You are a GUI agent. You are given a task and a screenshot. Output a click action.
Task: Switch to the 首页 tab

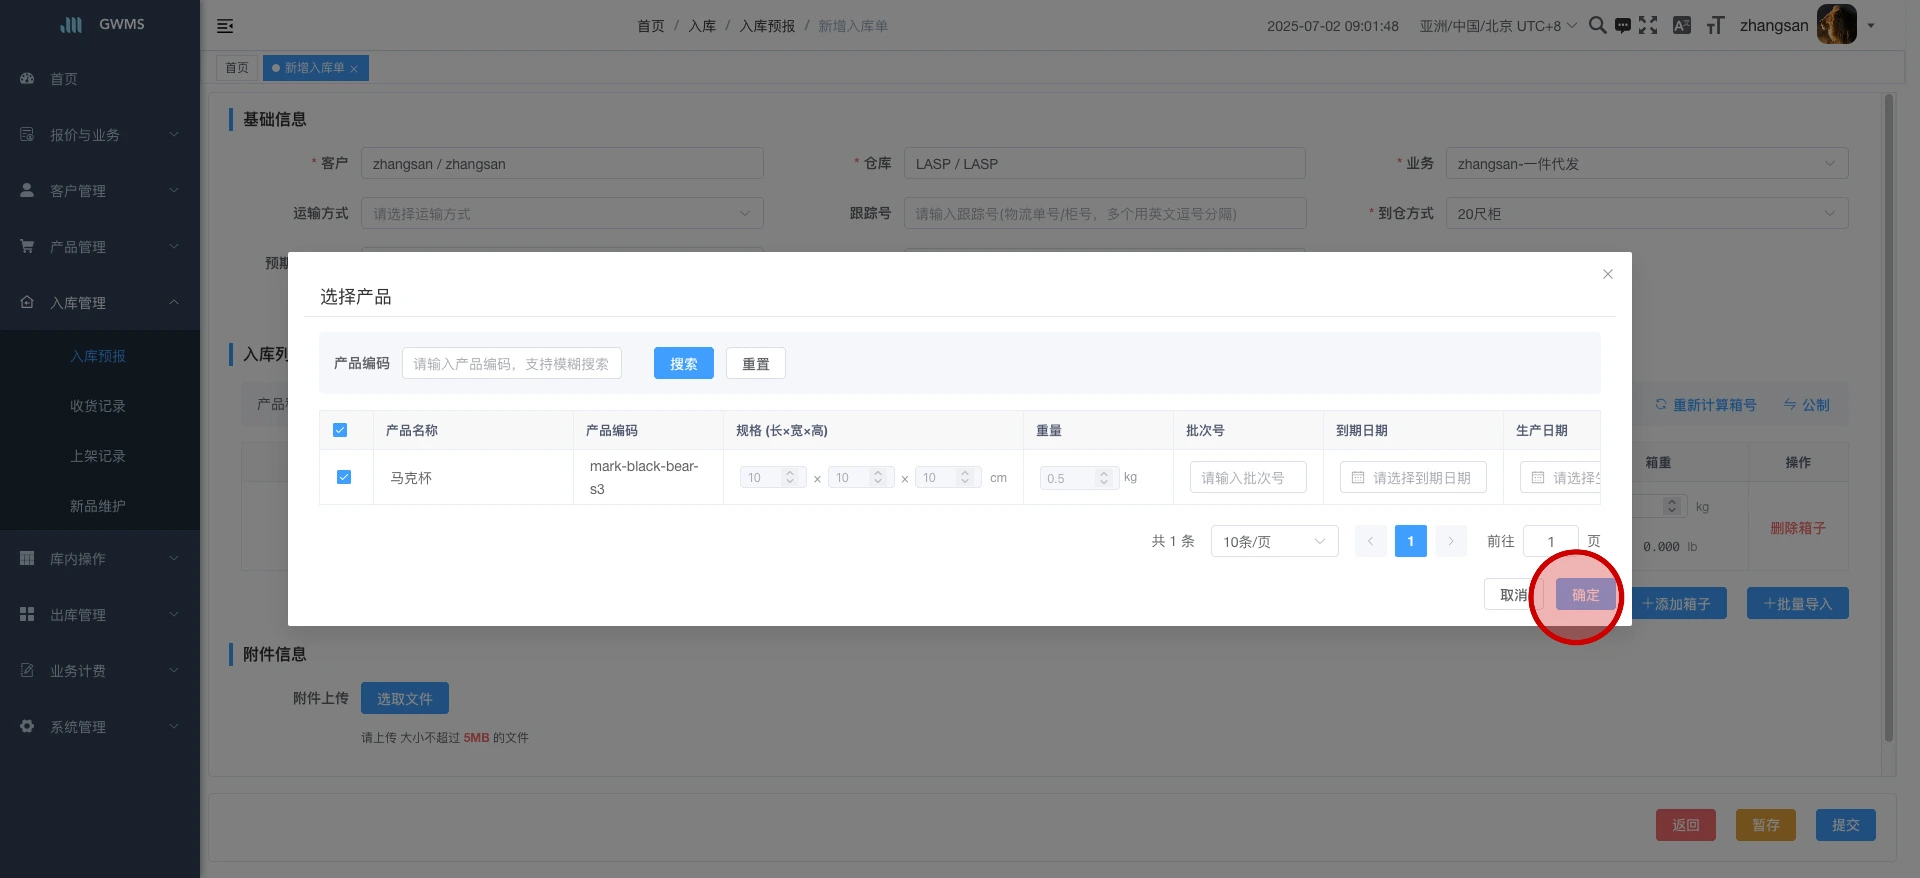tap(237, 68)
